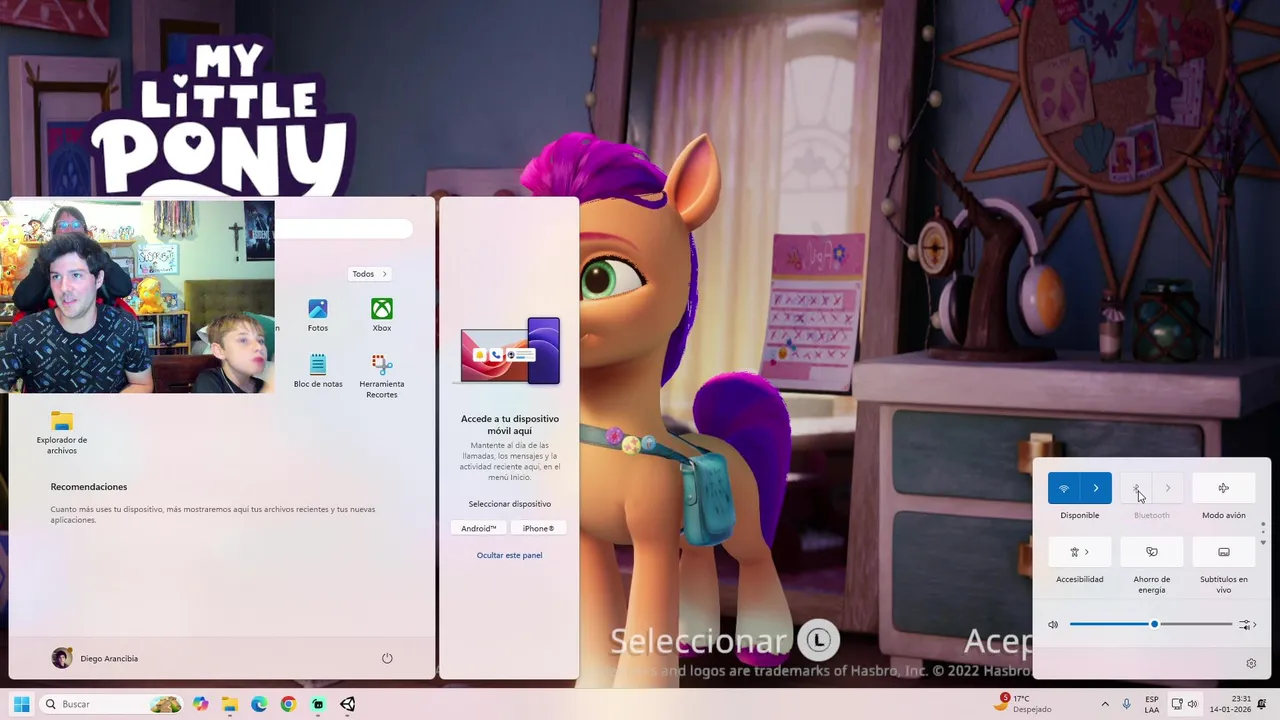Launch Copilot from the taskbar
This screenshot has width=1280, height=720.
click(x=201, y=704)
